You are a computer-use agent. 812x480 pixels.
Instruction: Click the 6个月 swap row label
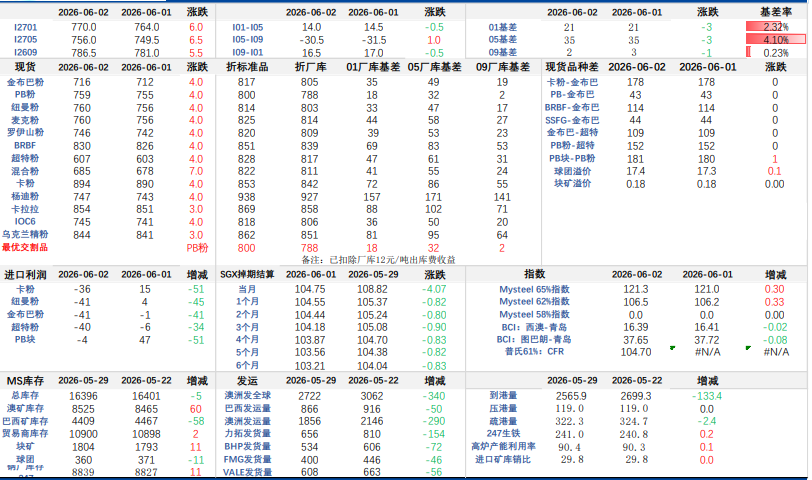pos(248,366)
